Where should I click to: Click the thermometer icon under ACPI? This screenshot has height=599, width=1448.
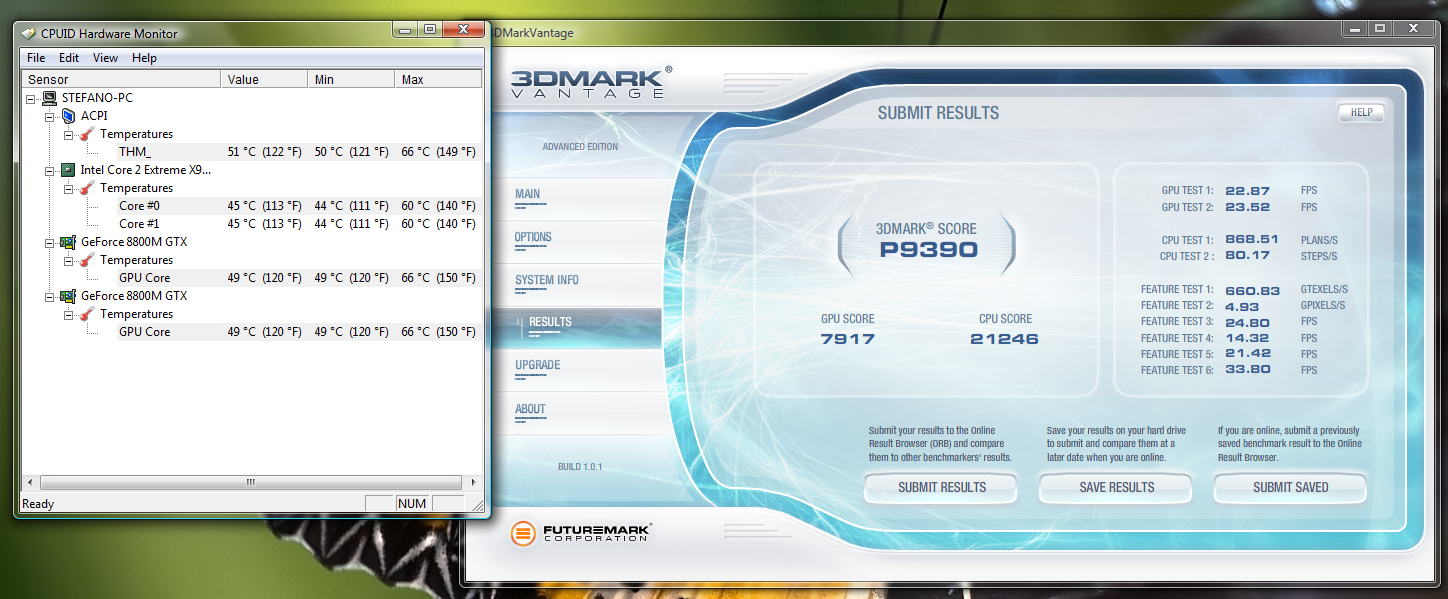point(87,134)
